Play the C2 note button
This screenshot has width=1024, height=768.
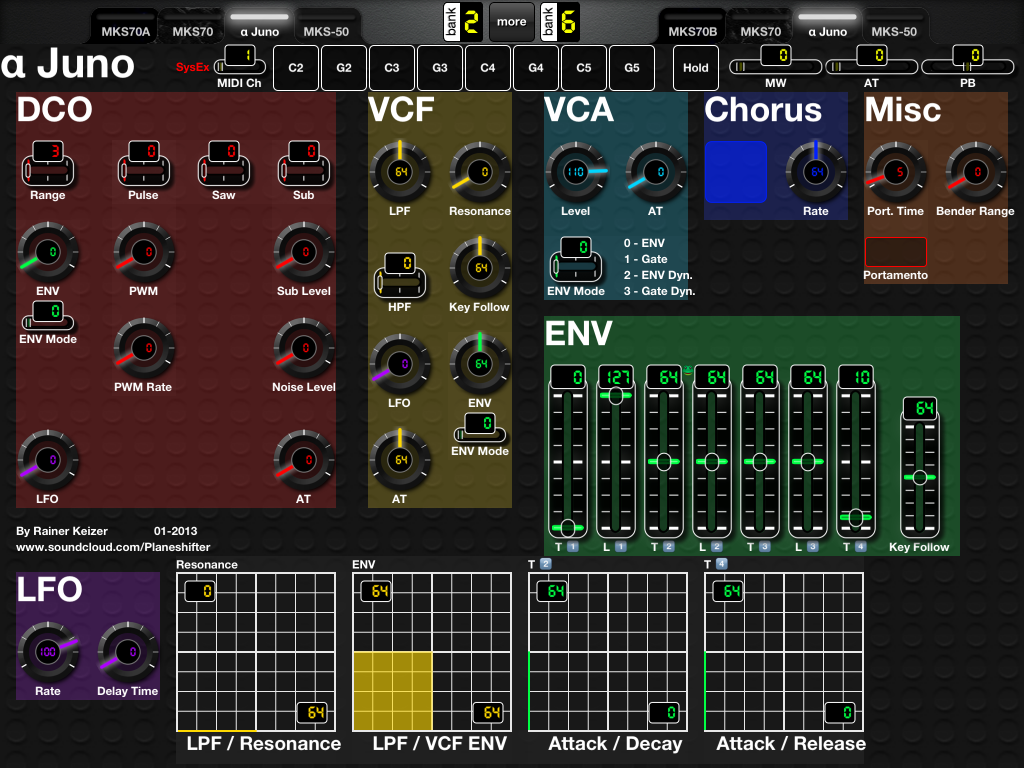296,68
